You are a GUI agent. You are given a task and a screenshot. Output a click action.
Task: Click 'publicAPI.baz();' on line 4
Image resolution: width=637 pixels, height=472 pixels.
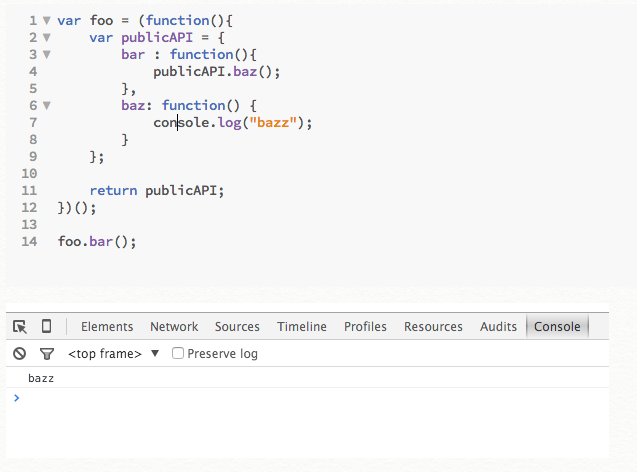(x=217, y=72)
